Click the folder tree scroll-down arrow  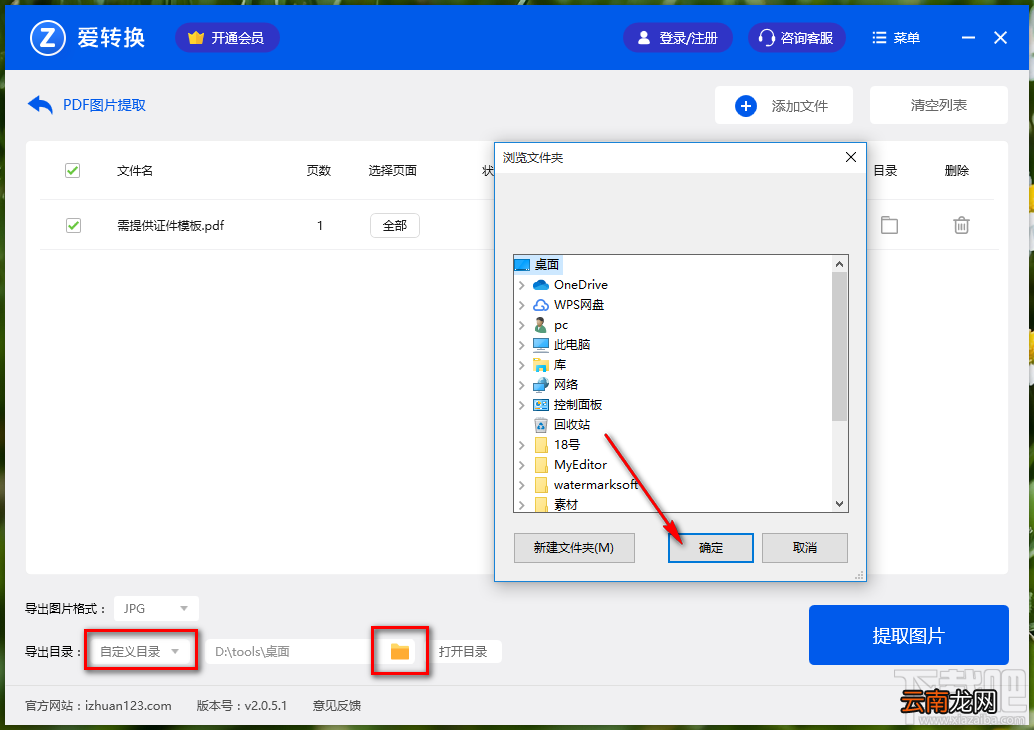point(839,504)
